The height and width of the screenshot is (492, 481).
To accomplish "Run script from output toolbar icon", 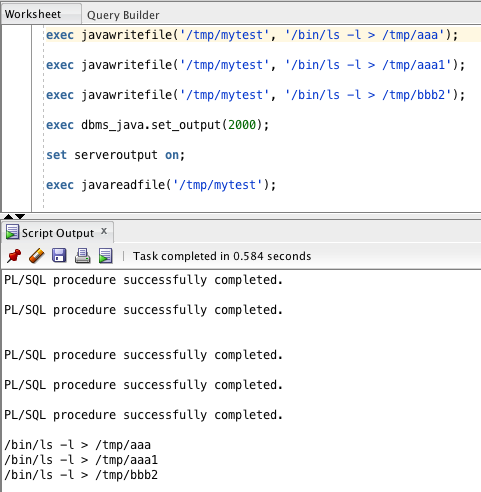I will point(105,256).
